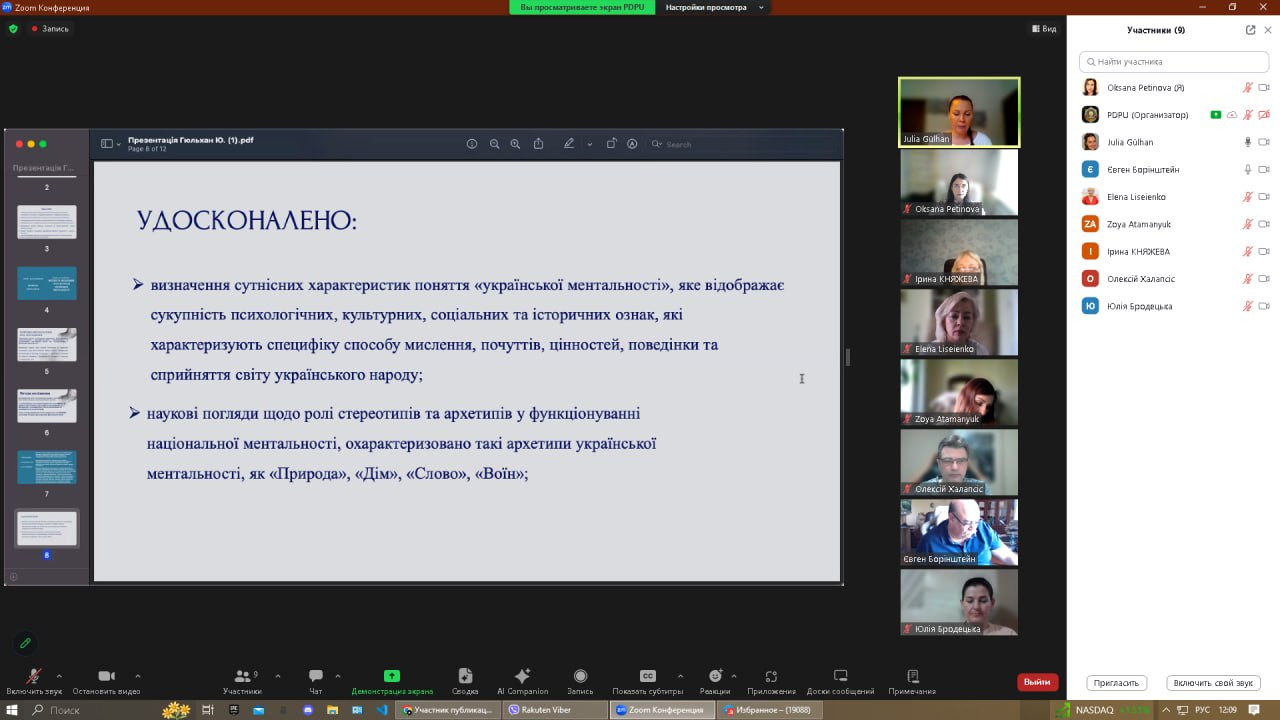Click the info icon in PDF toolbar
The height and width of the screenshot is (720, 1280).
[472, 144]
